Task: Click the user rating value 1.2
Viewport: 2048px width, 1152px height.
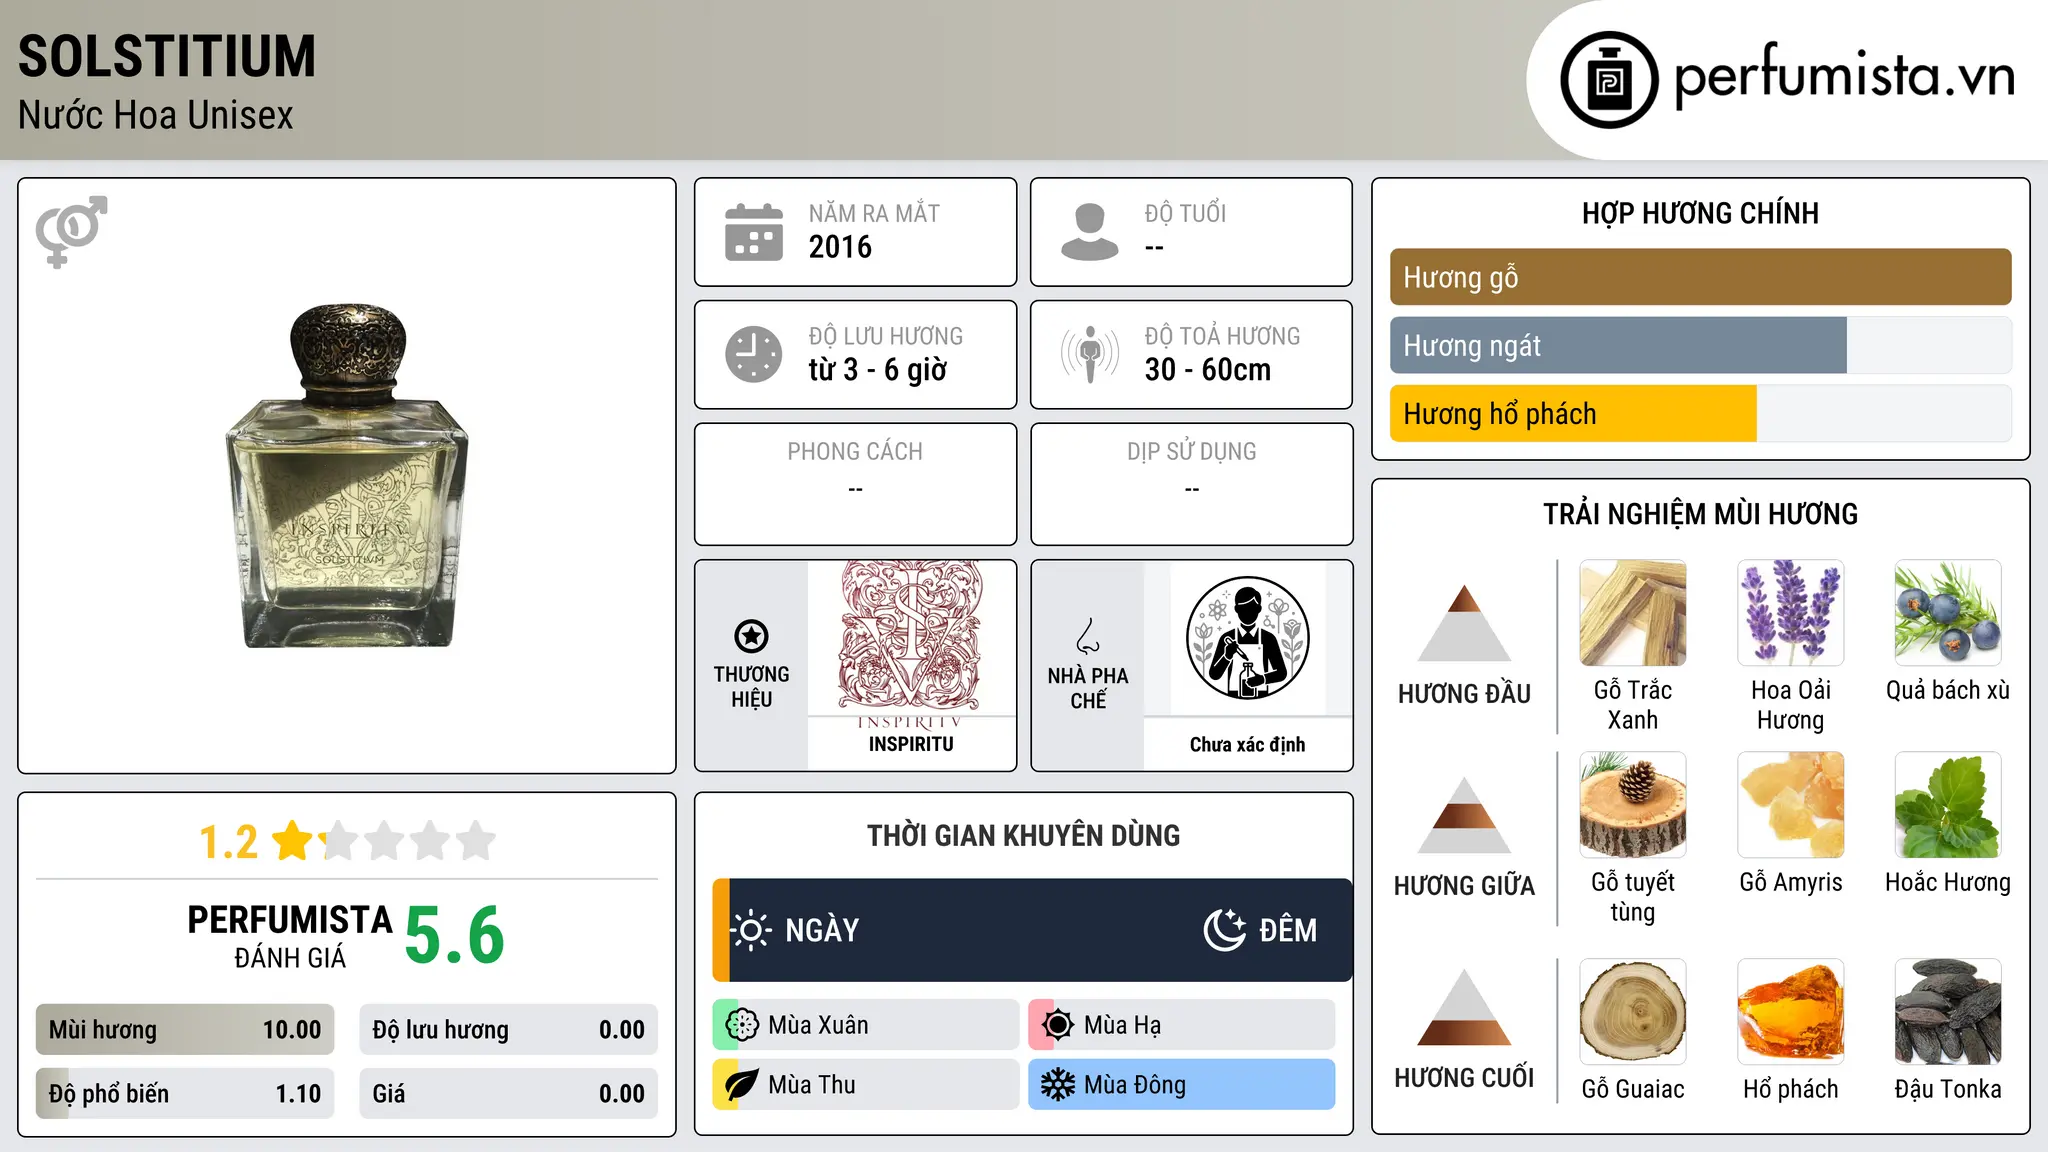Action: click(x=229, y=842)
